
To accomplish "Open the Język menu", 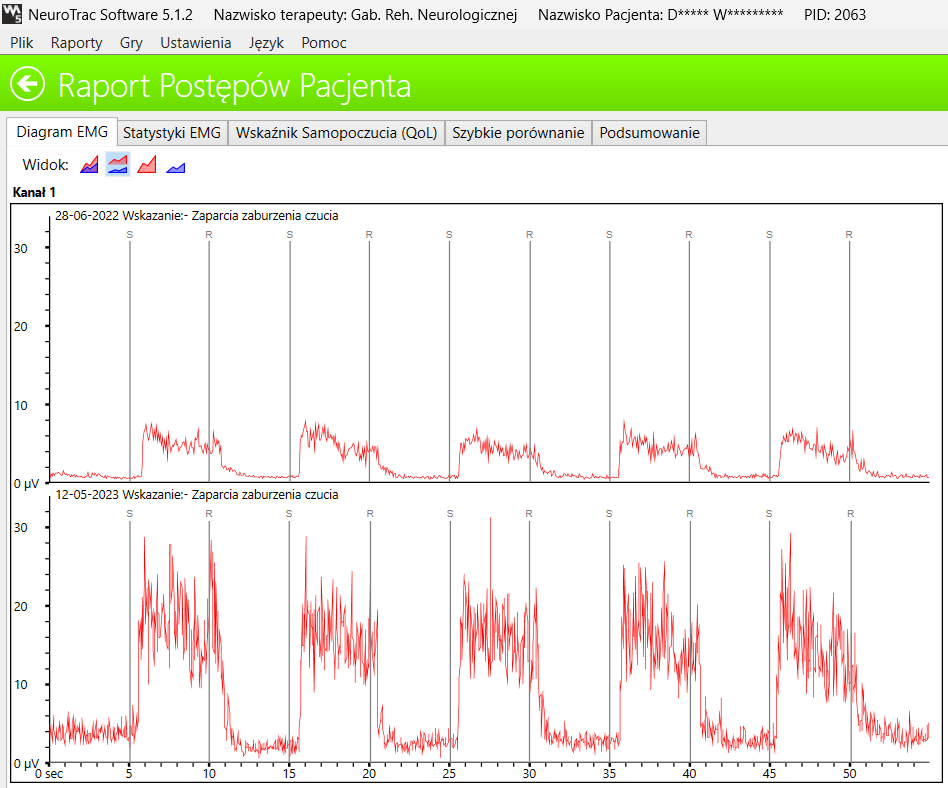I will click(265, 43).
